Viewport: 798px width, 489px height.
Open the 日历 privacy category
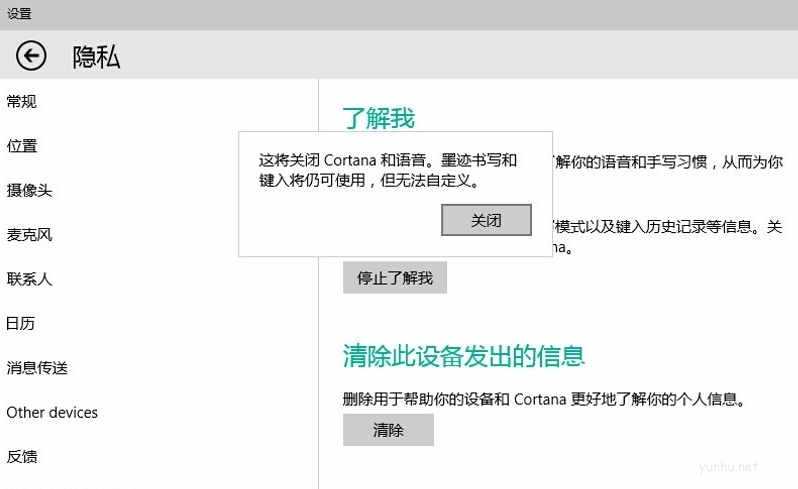20,323
